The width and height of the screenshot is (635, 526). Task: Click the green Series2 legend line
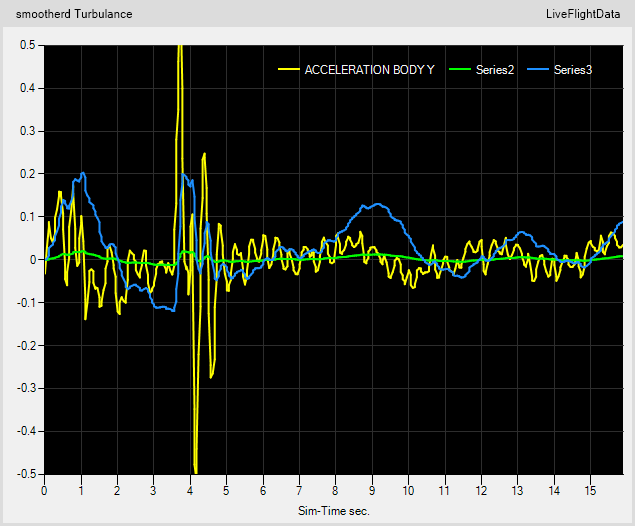pos(460,70)
